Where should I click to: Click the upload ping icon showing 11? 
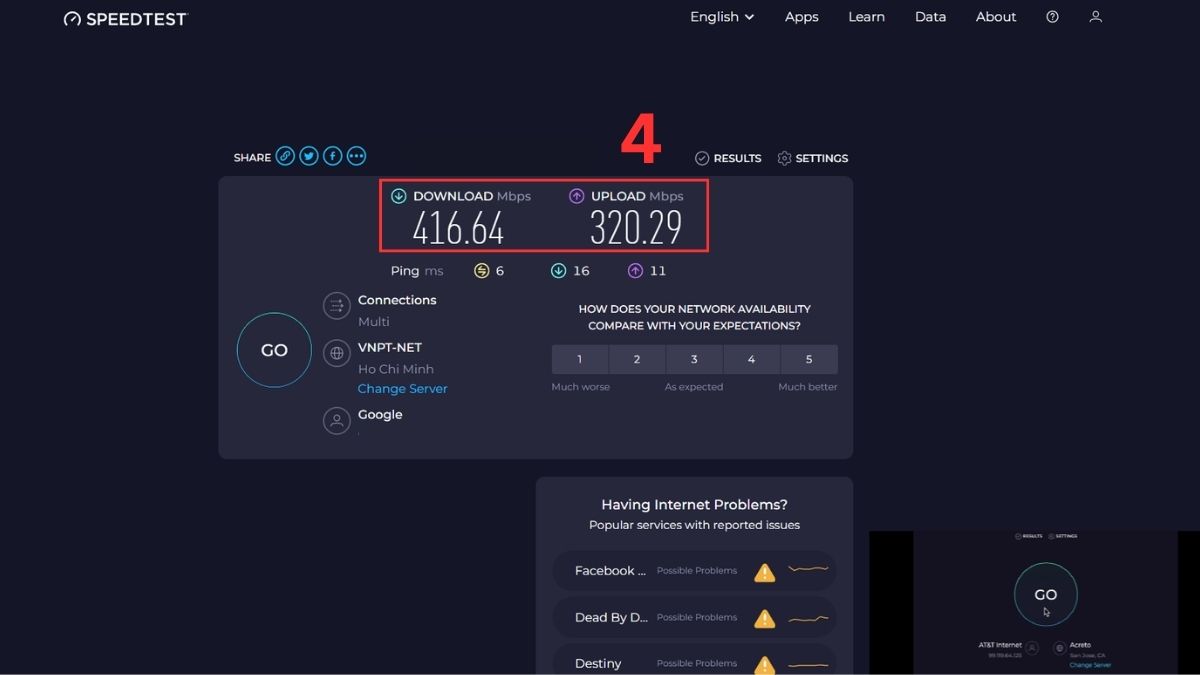635,271
